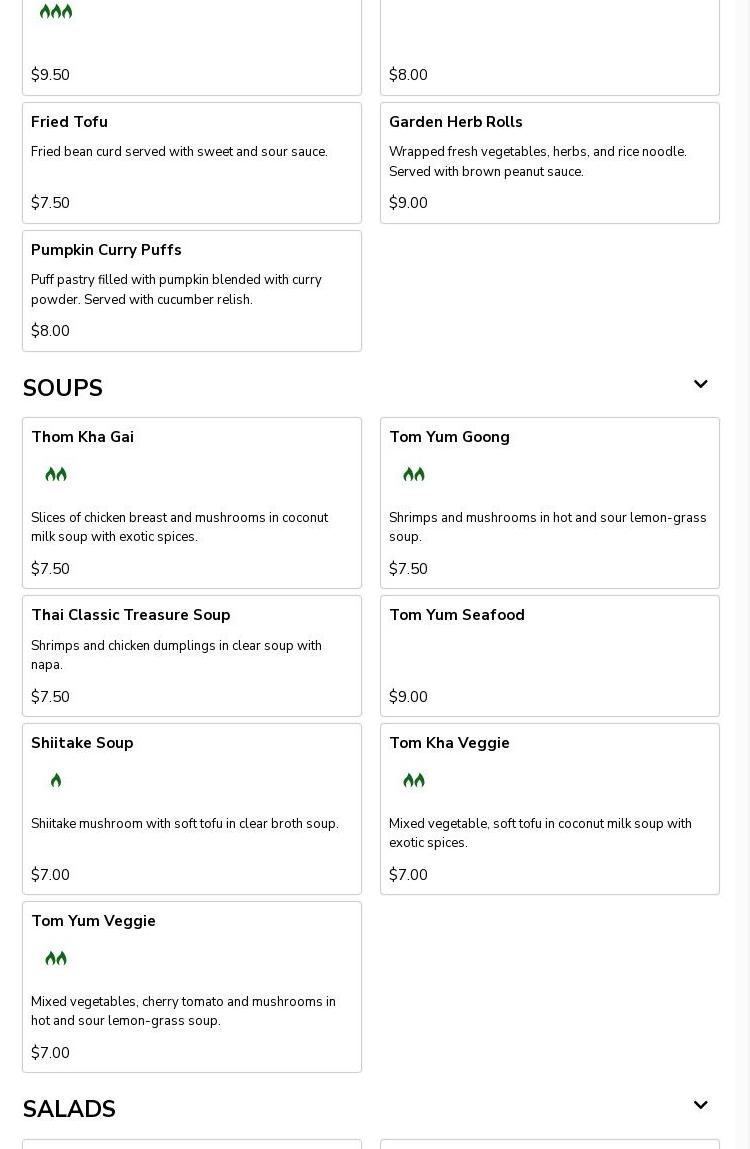Image resolution: width=750 pixels, height=1149 pixels.
Task: Click the SALADS section heading
Action: click(x=69, y=1109)
